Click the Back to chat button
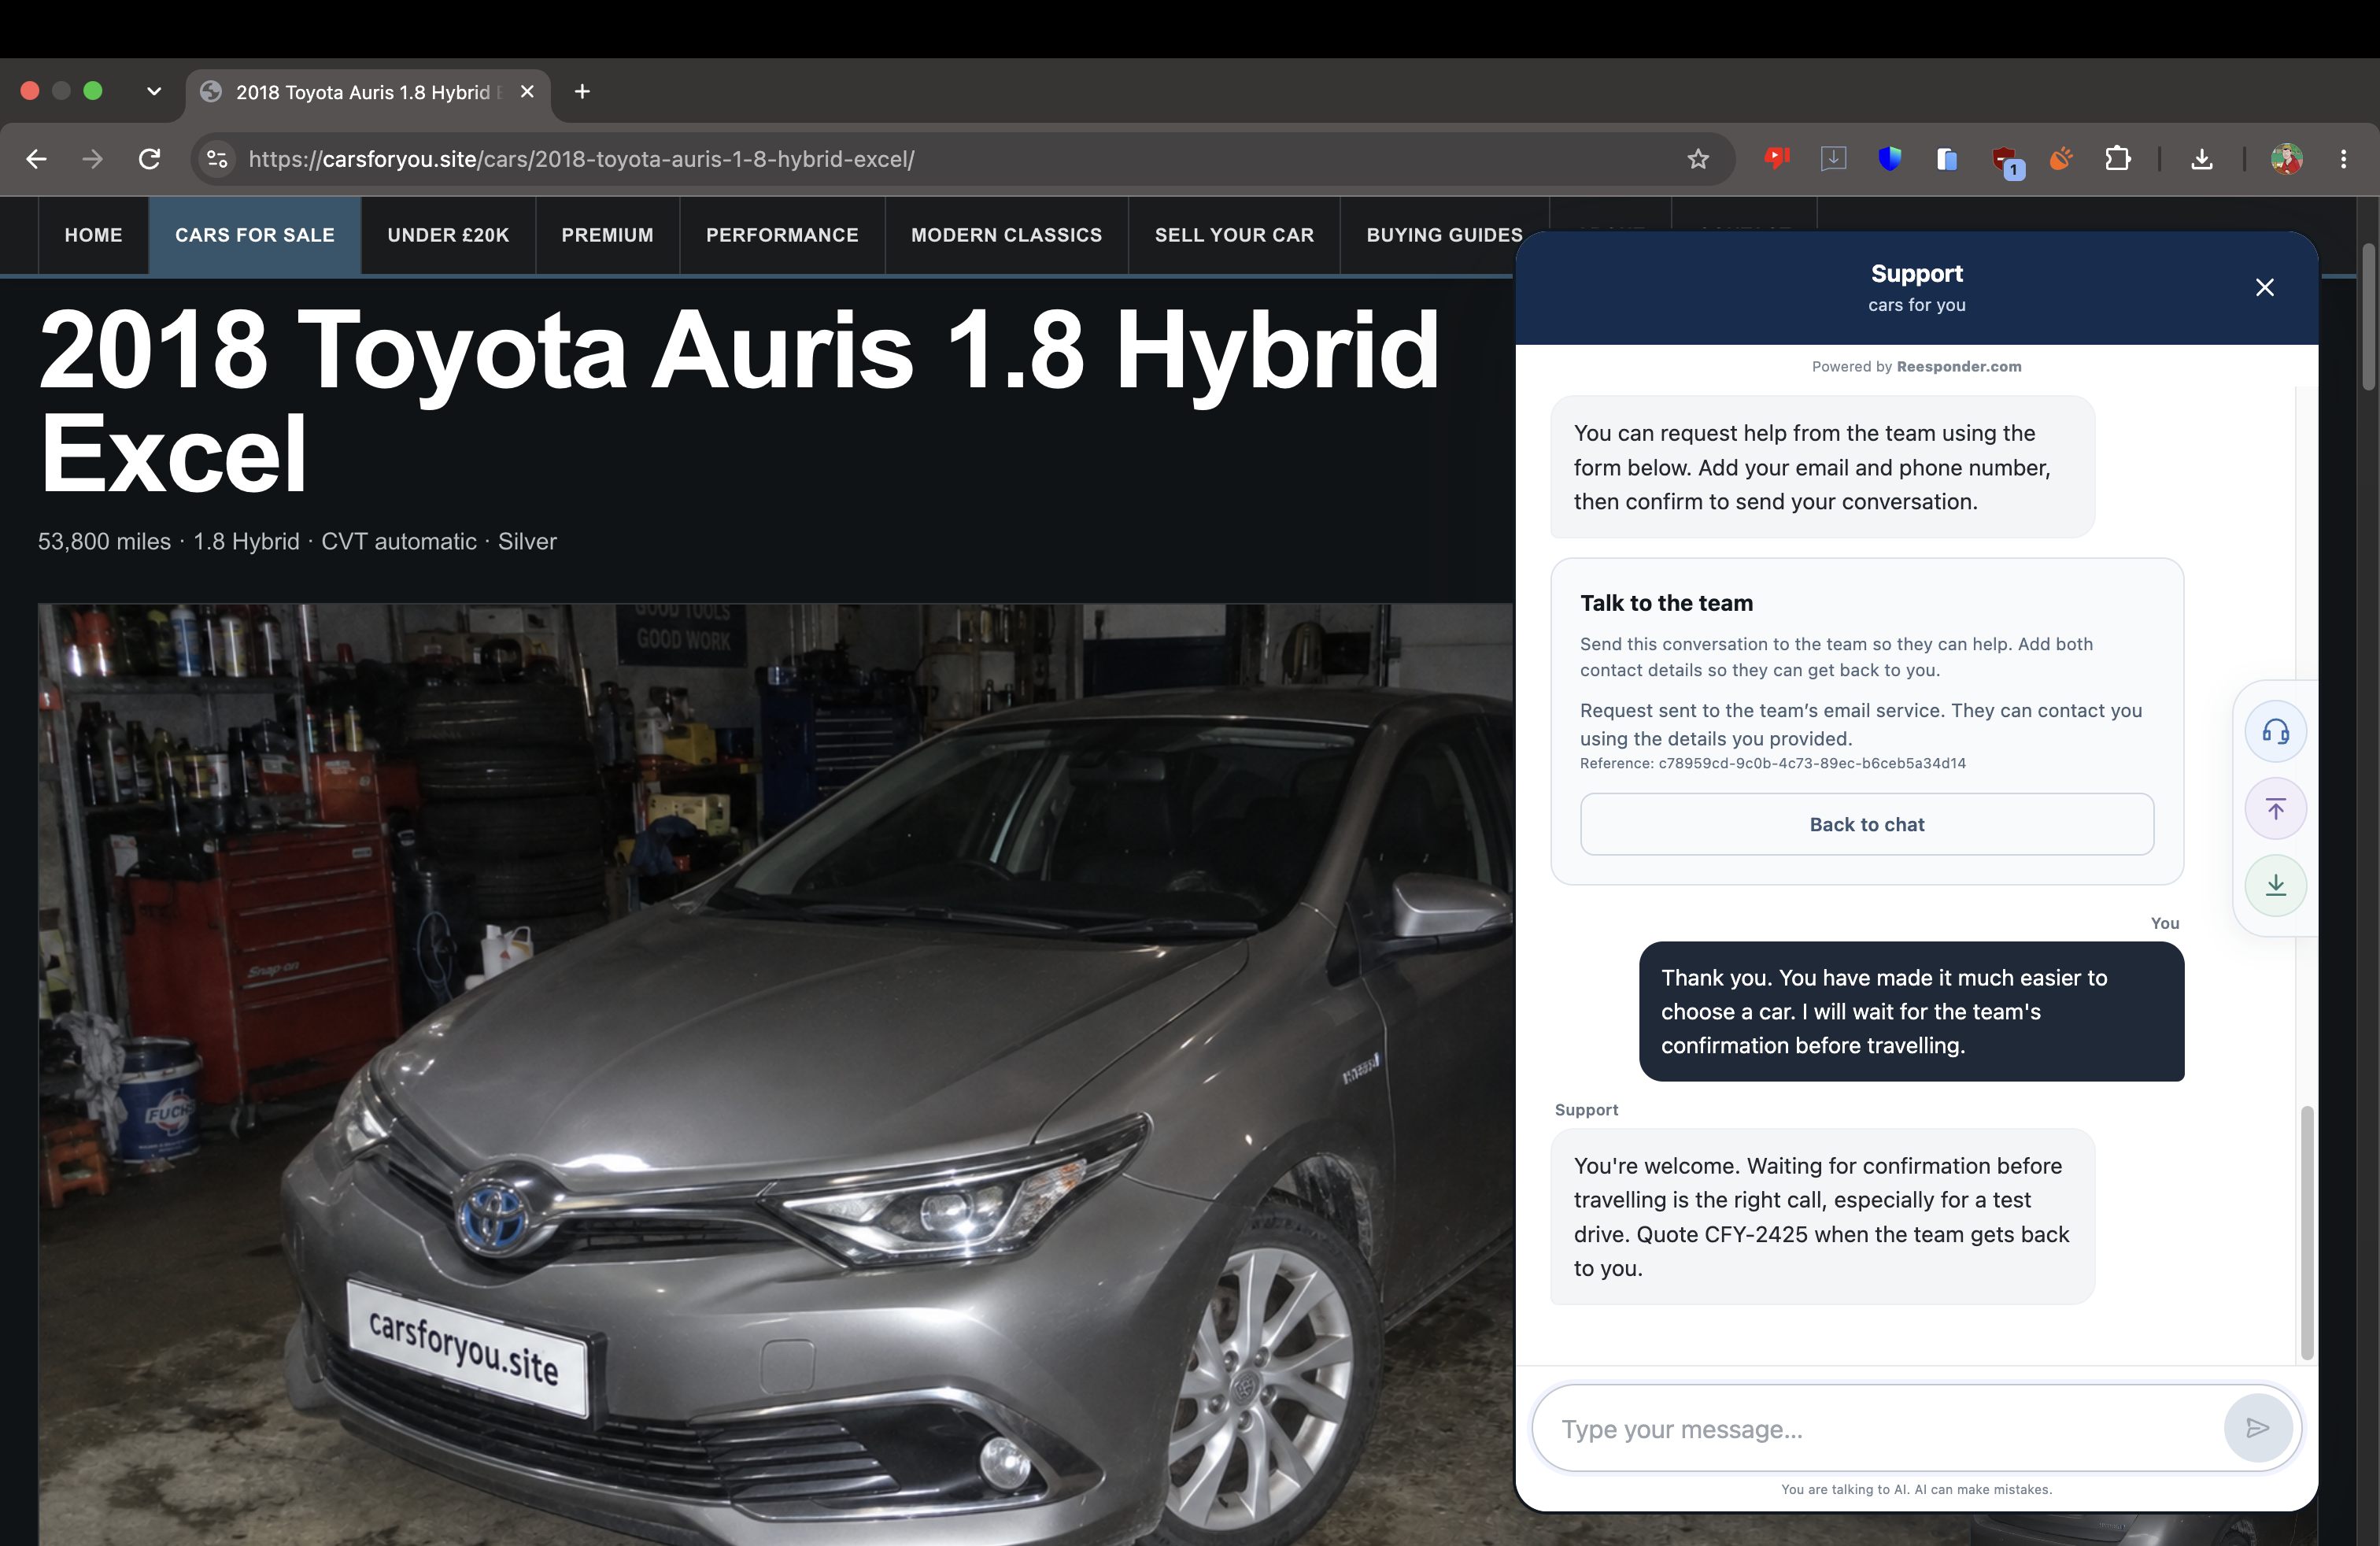2380x1546 pixels. pos(1867,824)
